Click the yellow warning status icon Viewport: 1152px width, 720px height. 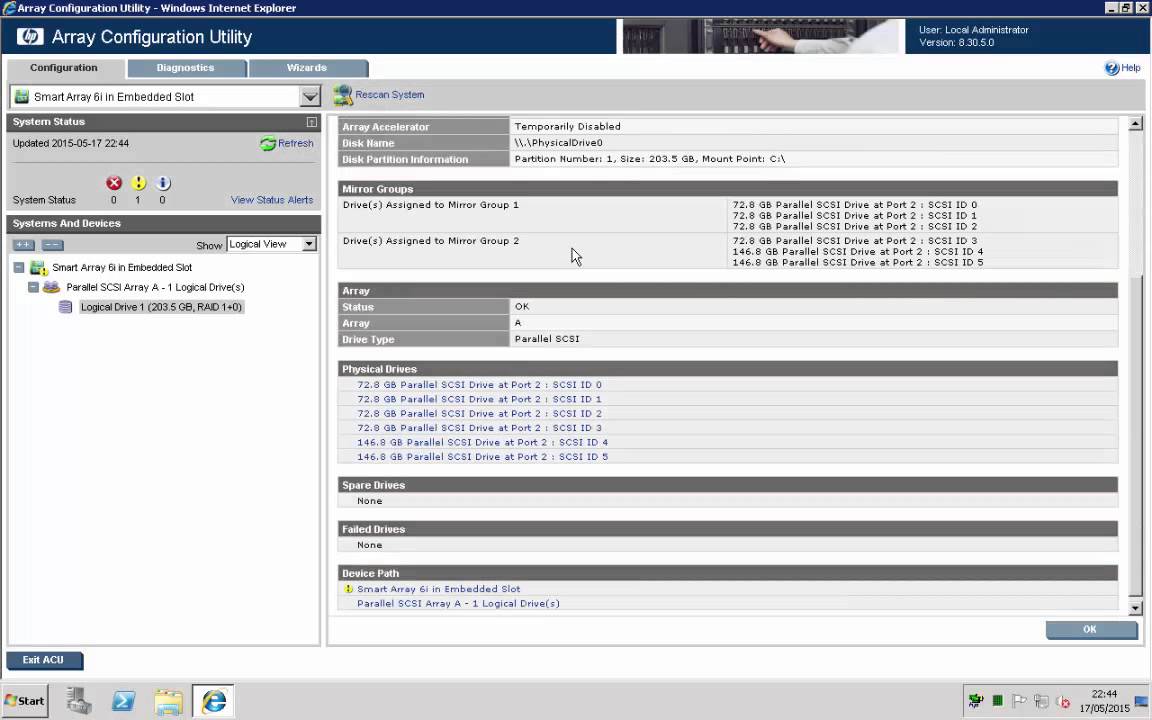coord(138,183)
